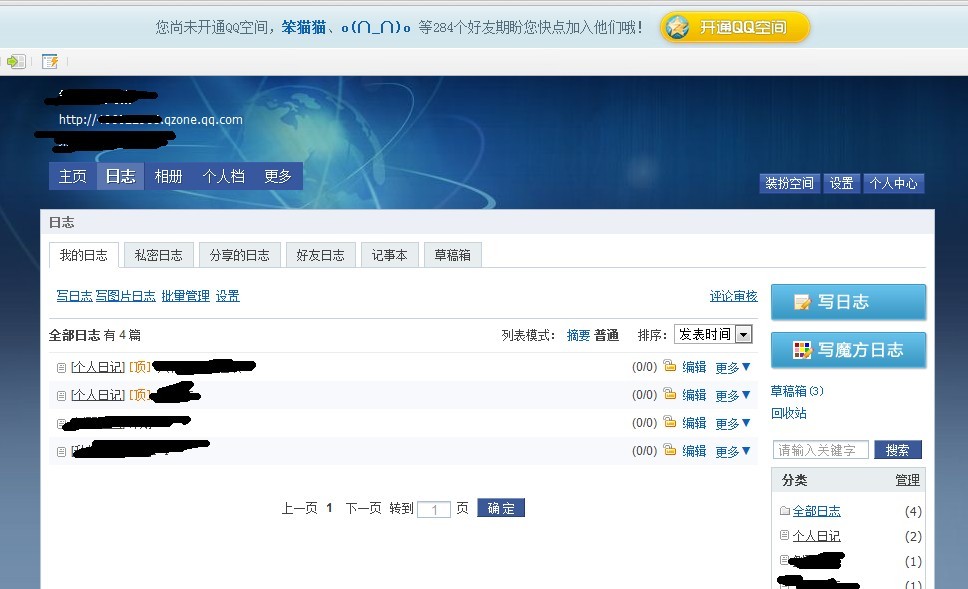The image size is (968, 589).
Task: Click 编辑 in fourth journal row
Action: 694,451
